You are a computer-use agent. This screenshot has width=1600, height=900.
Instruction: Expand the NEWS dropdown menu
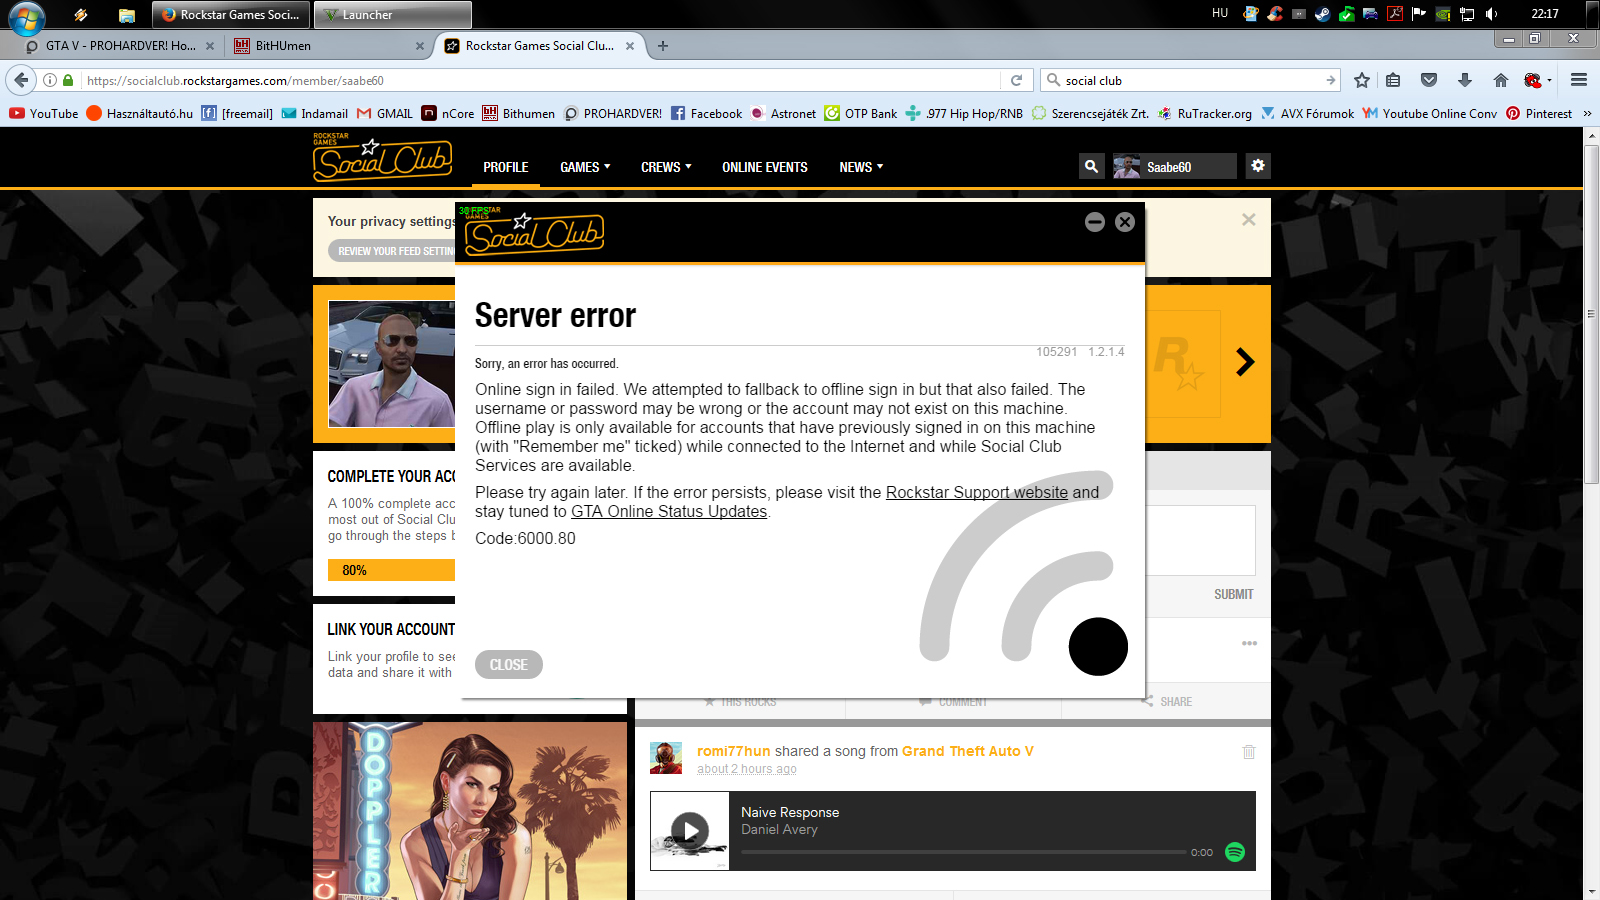click(861, 167)
